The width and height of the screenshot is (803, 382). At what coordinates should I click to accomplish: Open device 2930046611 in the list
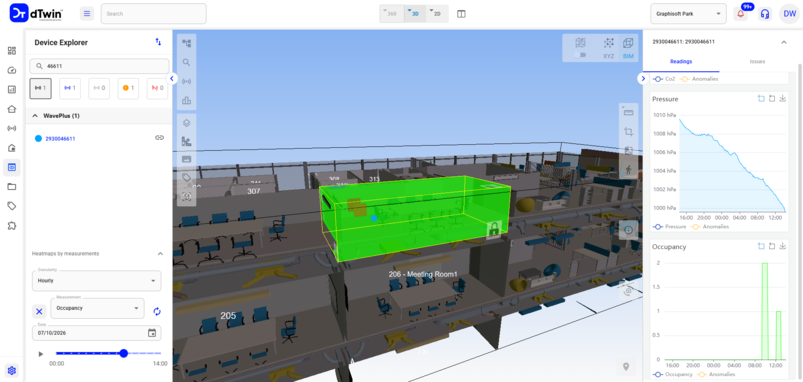(x=60, y=139)
